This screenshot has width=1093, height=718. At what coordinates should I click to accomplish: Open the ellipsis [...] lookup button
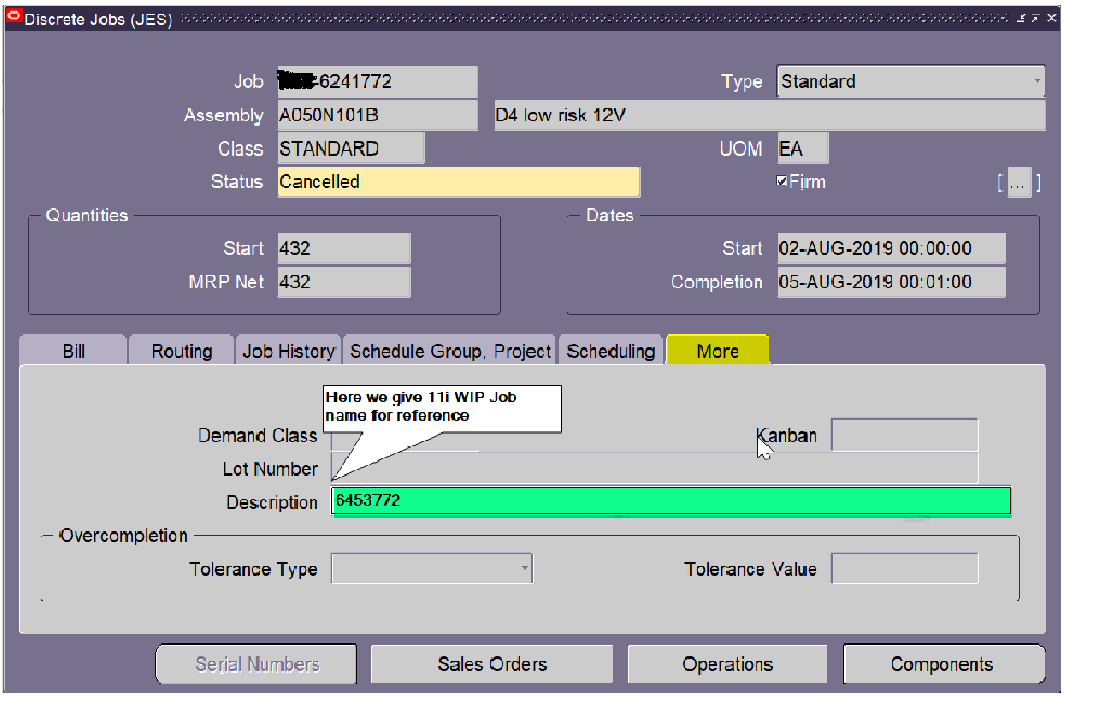pyautogui.click(x=1019, y=182)
